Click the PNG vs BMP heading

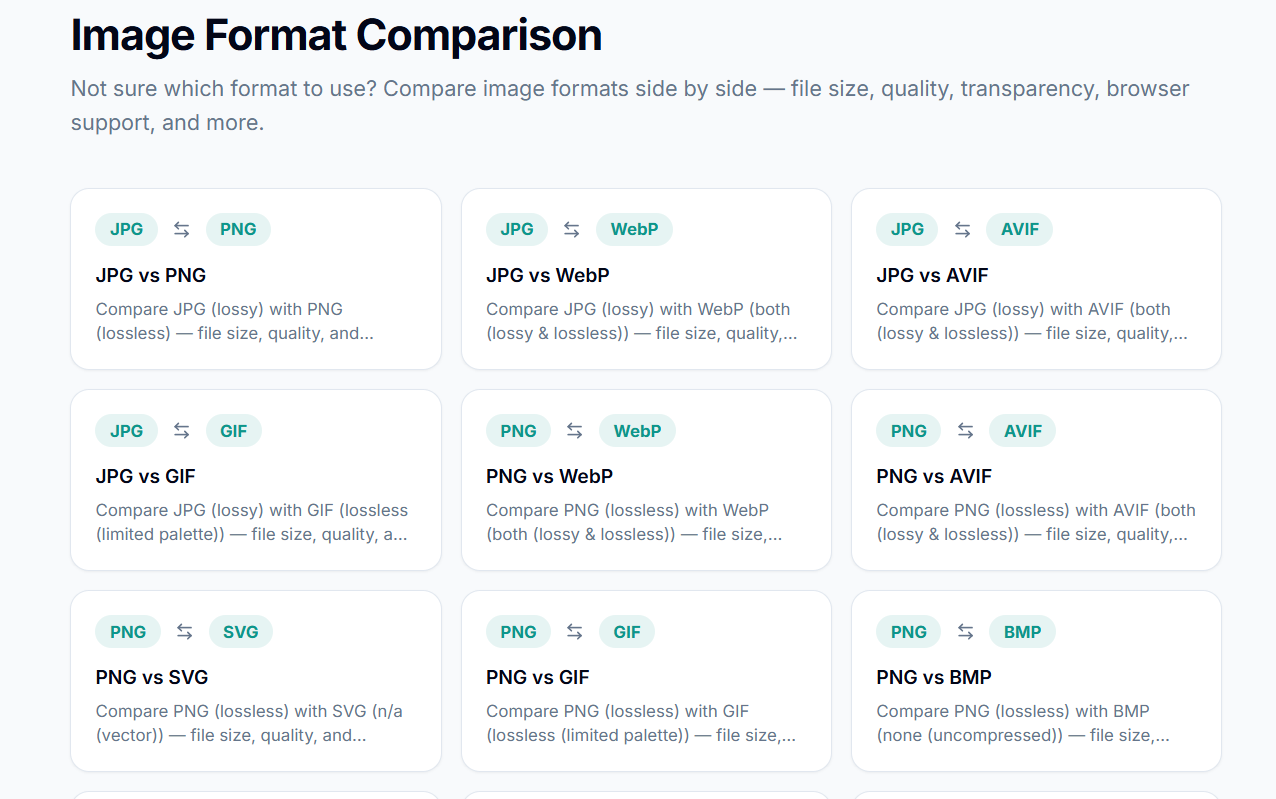coord(934,677)
